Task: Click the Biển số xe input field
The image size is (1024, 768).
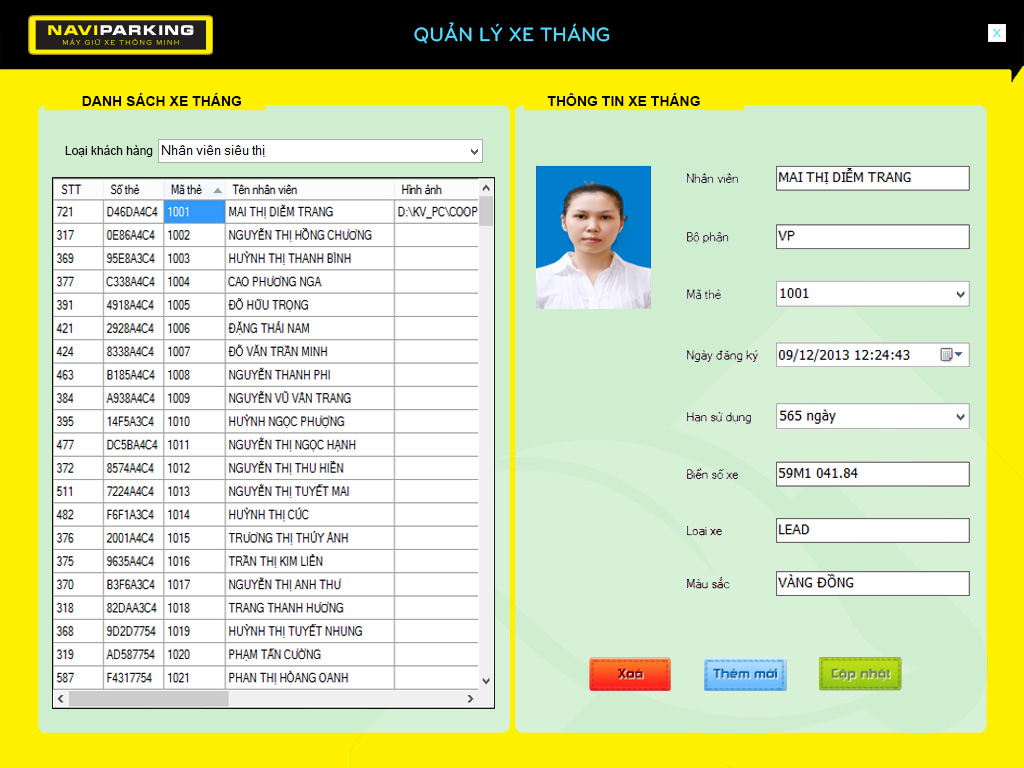Action: click(872, 474)
